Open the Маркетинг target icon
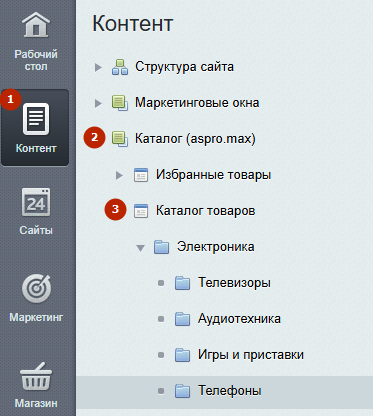This screenshot has width=373, height=416. click(x=36, y=289)
